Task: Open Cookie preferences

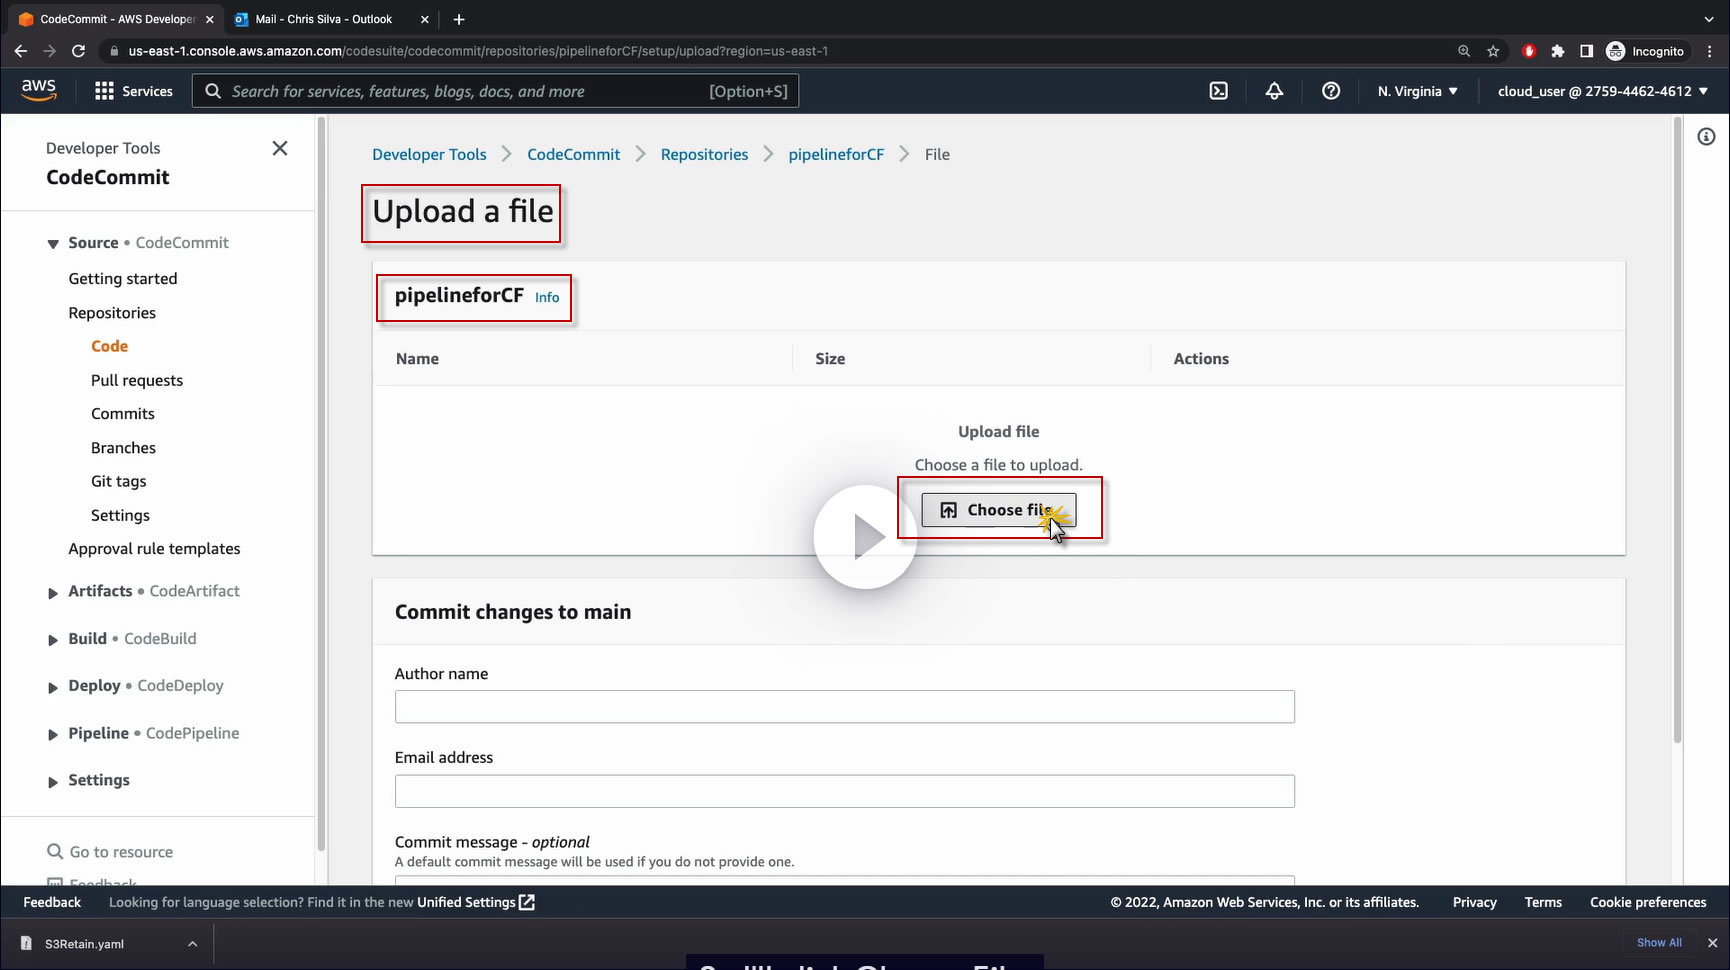Action: pos(1648,902)
